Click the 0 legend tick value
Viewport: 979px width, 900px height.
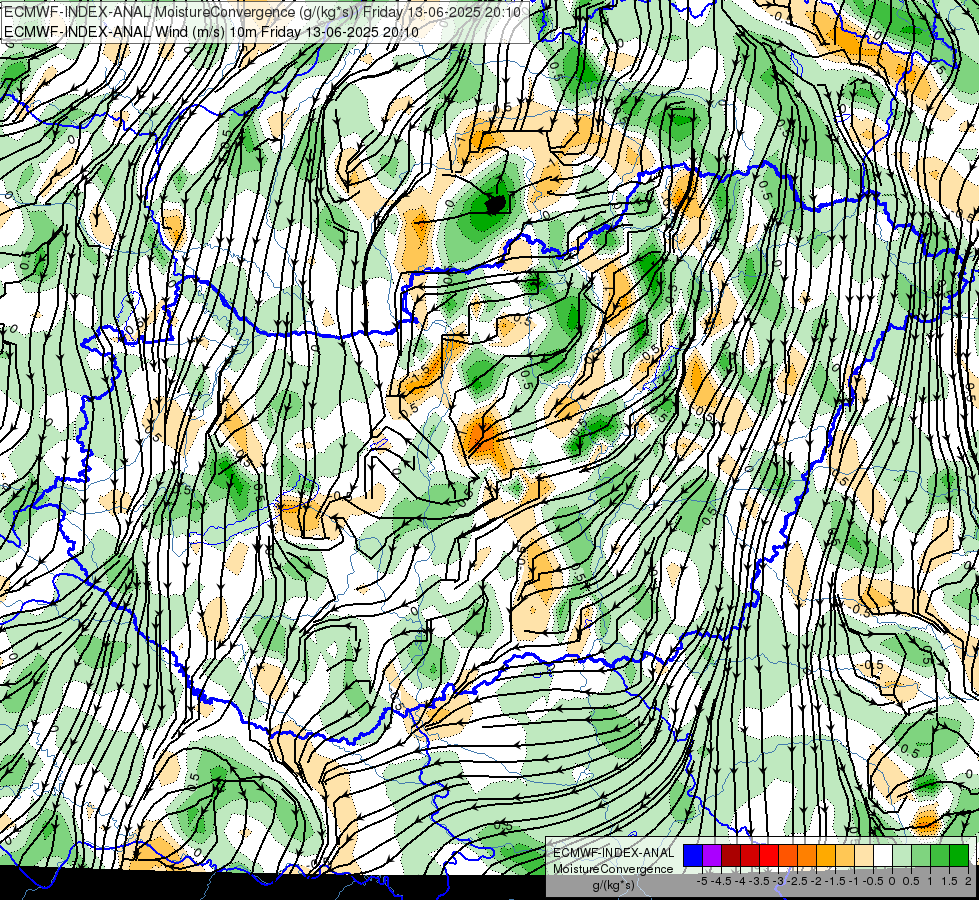pyautogui.click(x=892, y=881)
